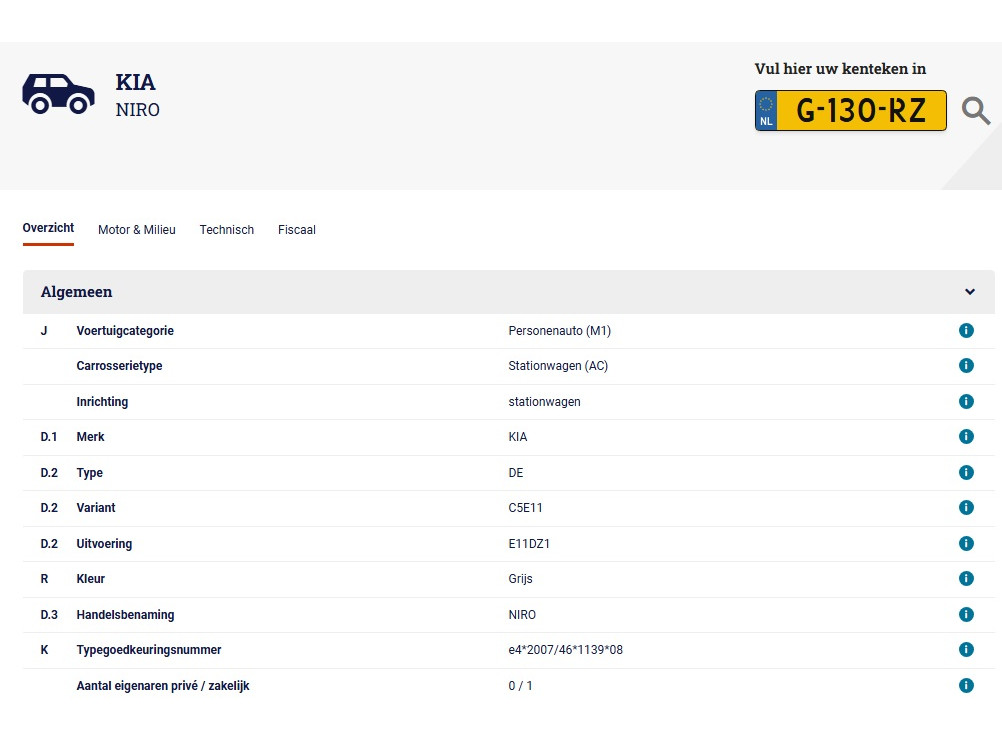The width and height of the screenshot is (1002, 751).
Task: Go to the Fiscaal tab
Action: click(x=297, y=229)
